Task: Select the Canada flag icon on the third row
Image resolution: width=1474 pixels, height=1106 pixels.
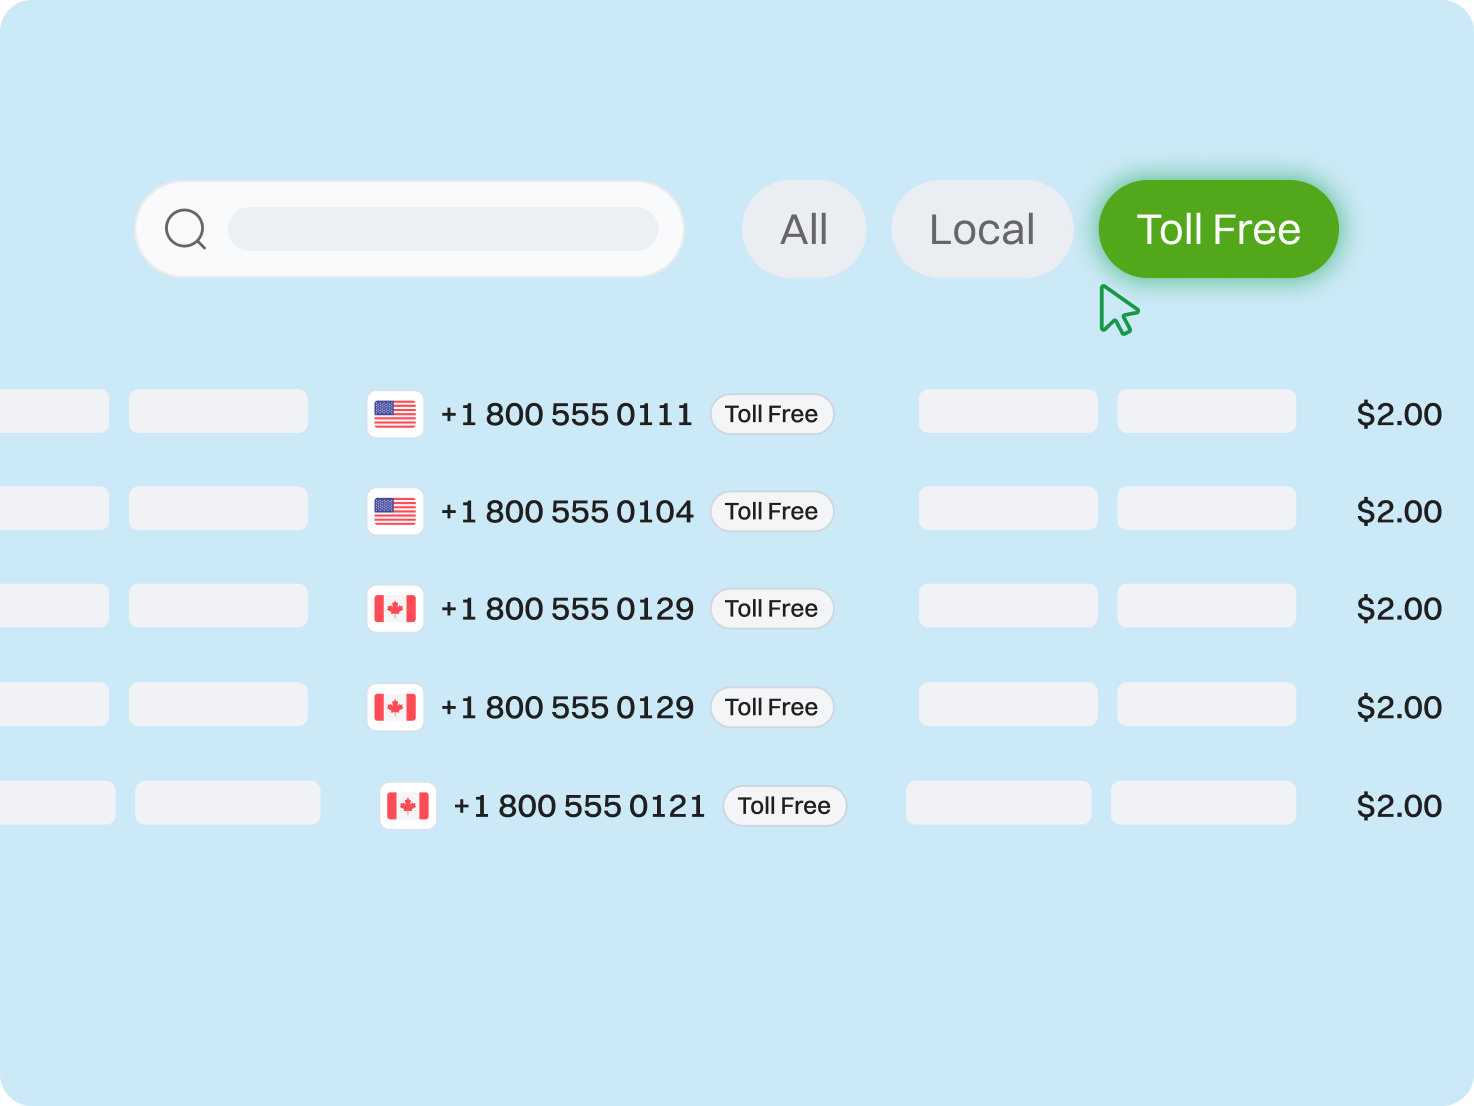Action: 395,608
